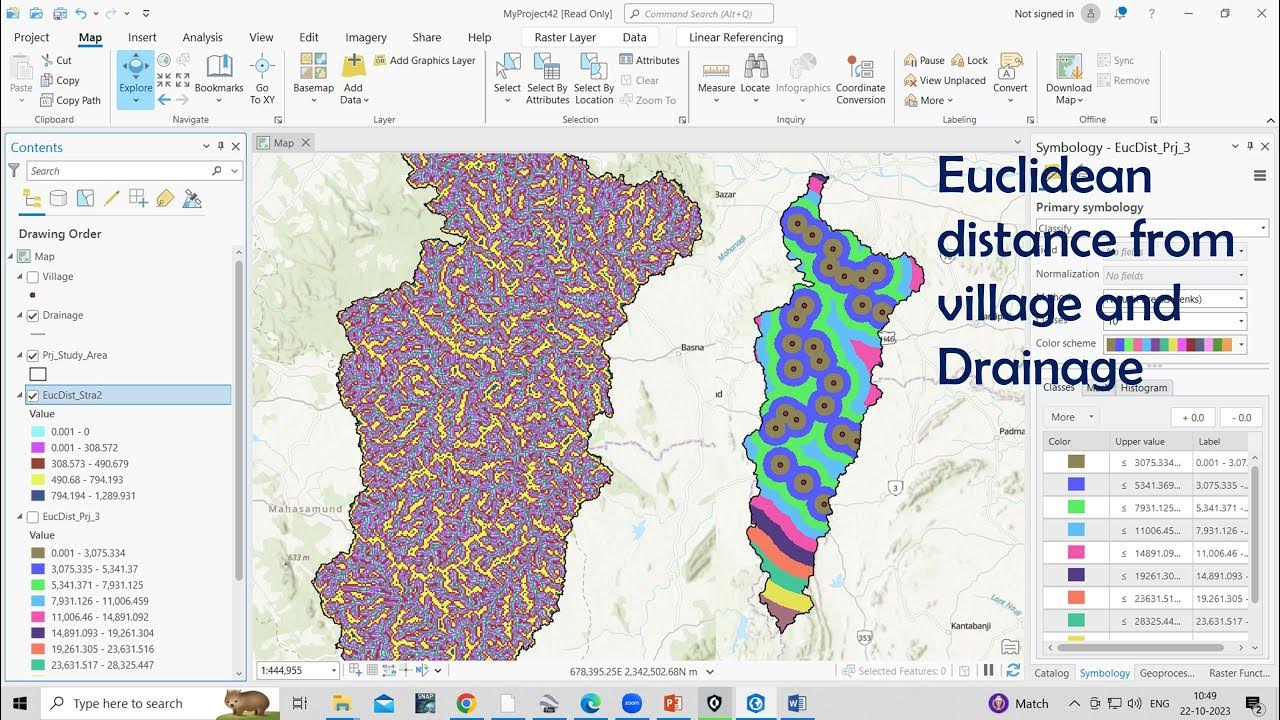Click Not signed in

coord(1044,14)
